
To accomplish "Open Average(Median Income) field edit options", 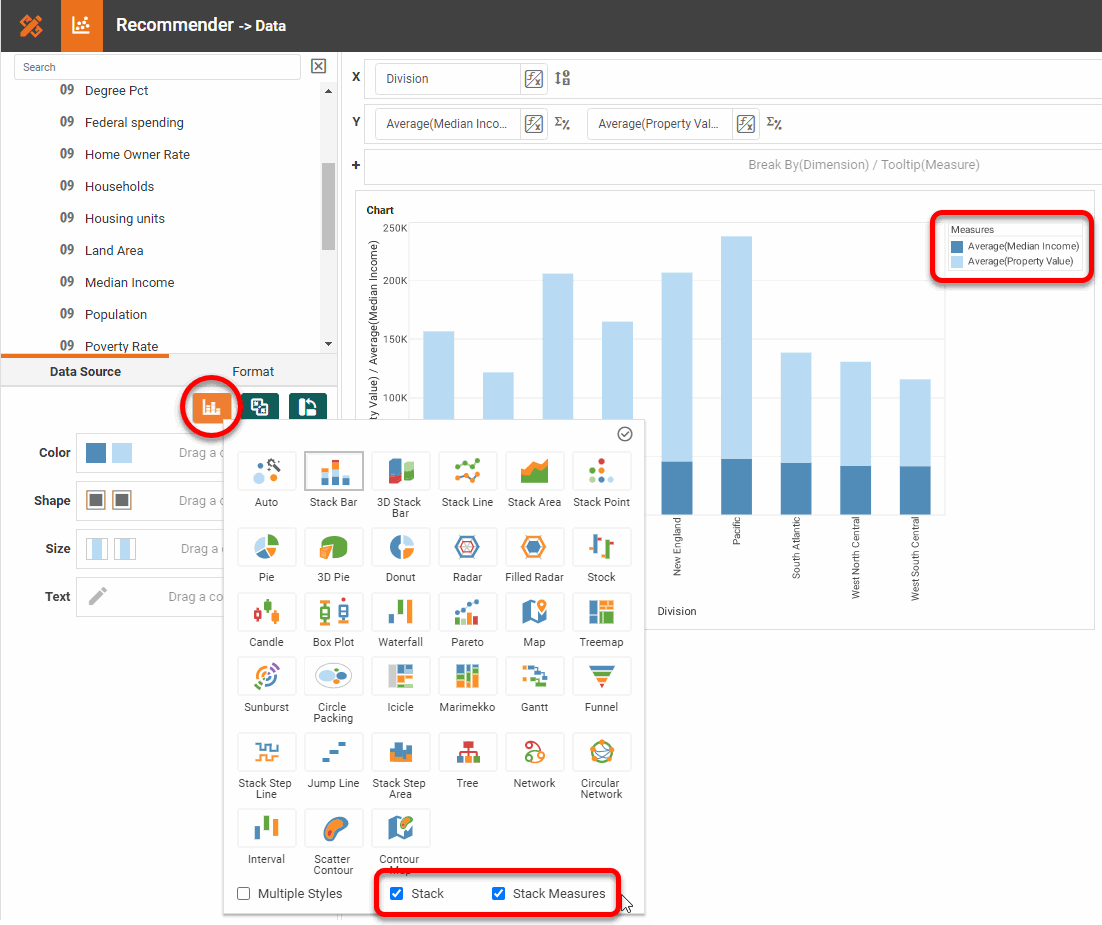I will [534, 124].
